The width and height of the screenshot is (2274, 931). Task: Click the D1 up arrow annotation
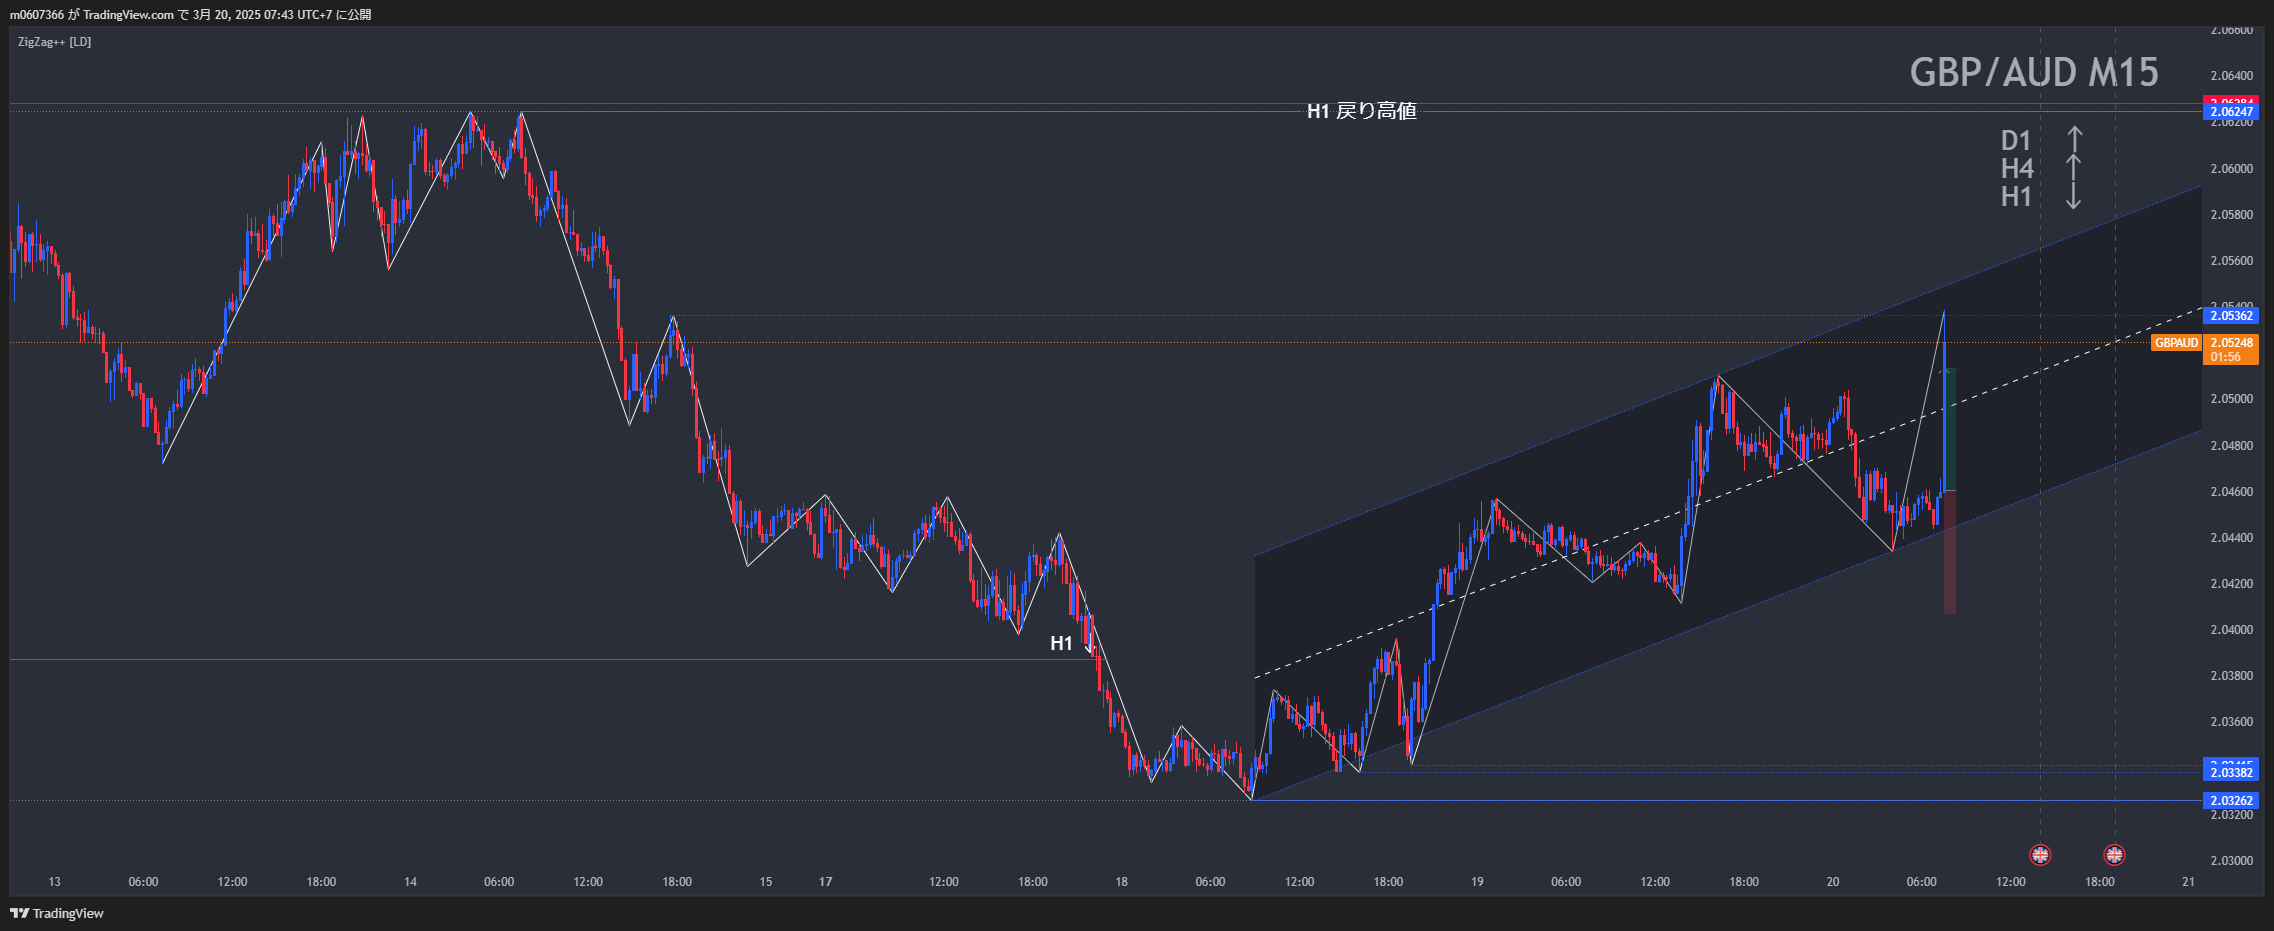coord(2075,140)
